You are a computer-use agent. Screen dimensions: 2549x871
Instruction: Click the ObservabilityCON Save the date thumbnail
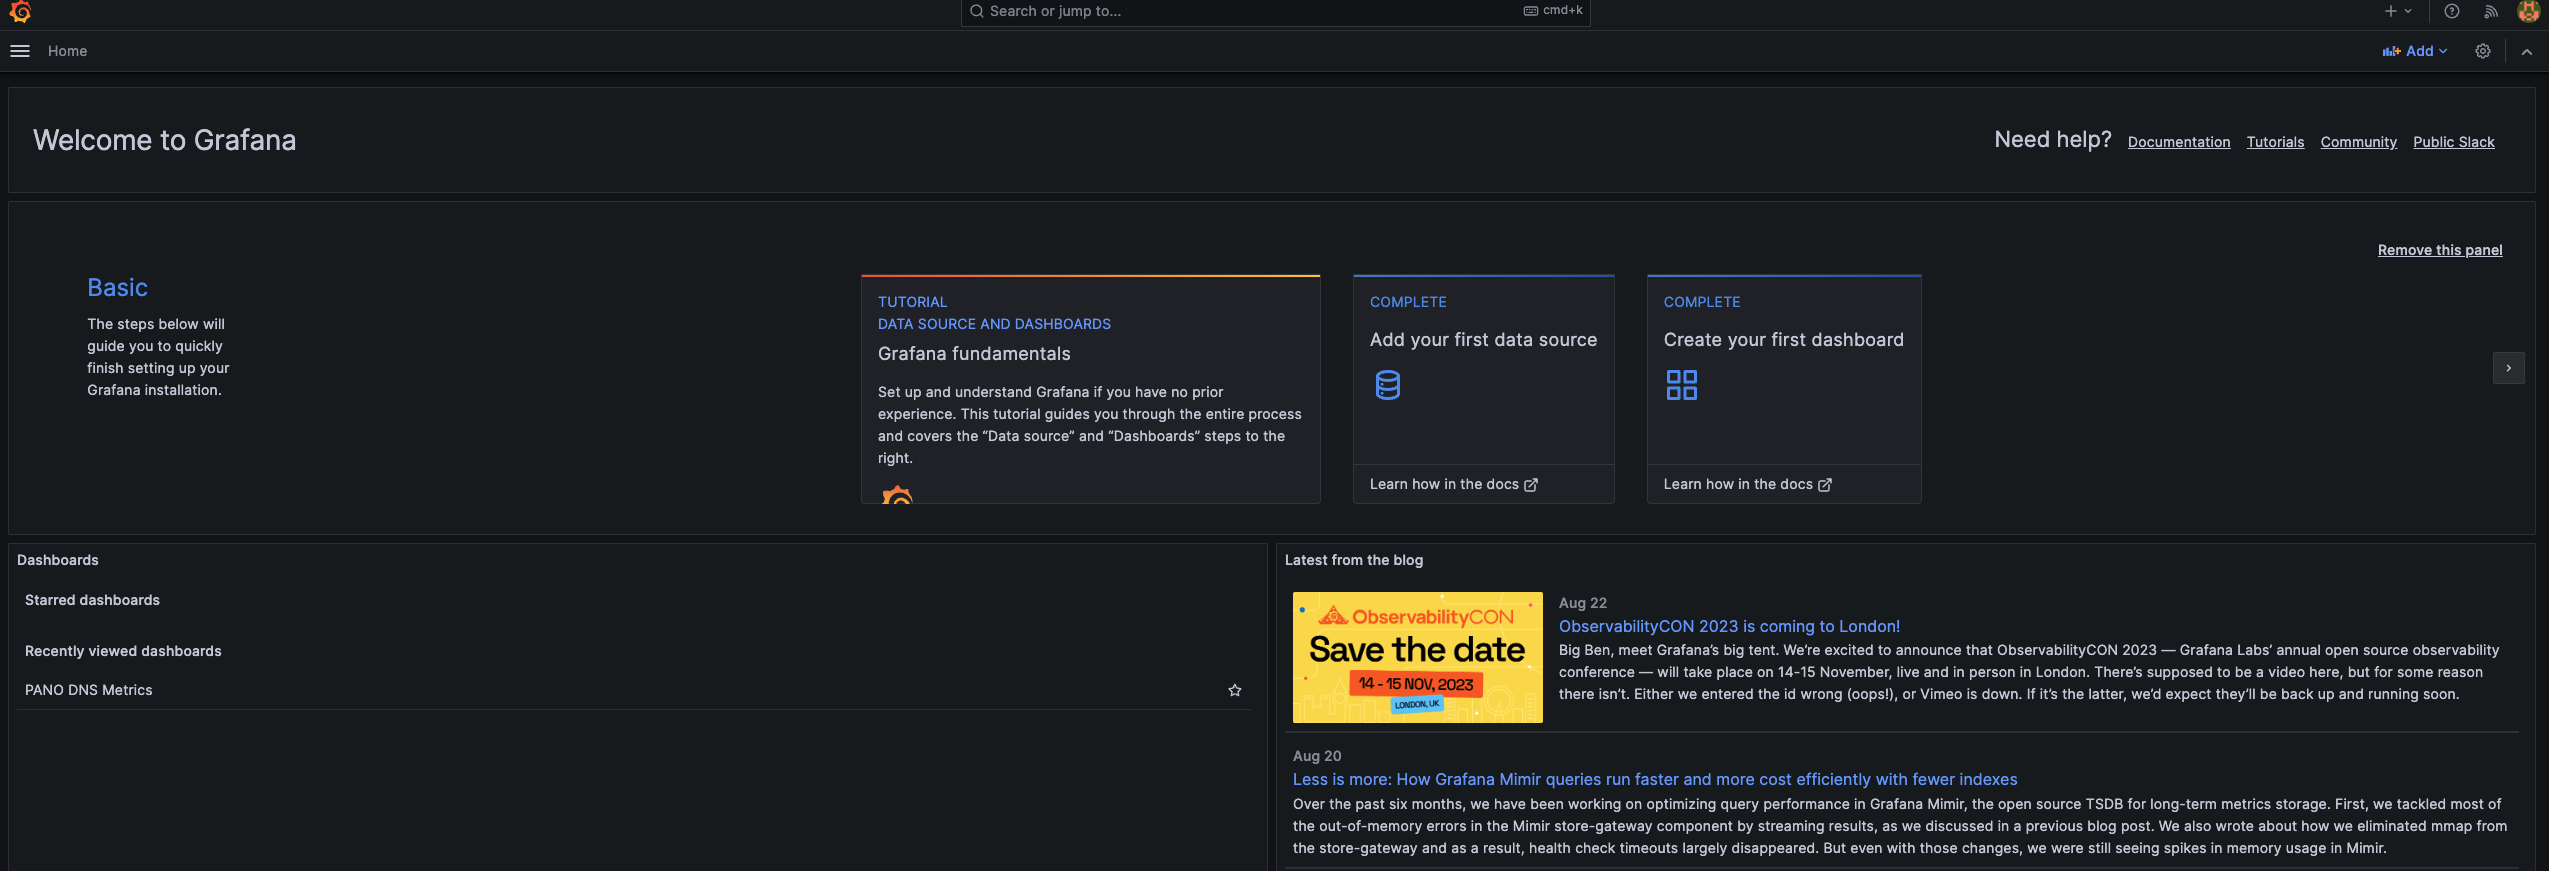[x=1417, y=657]
